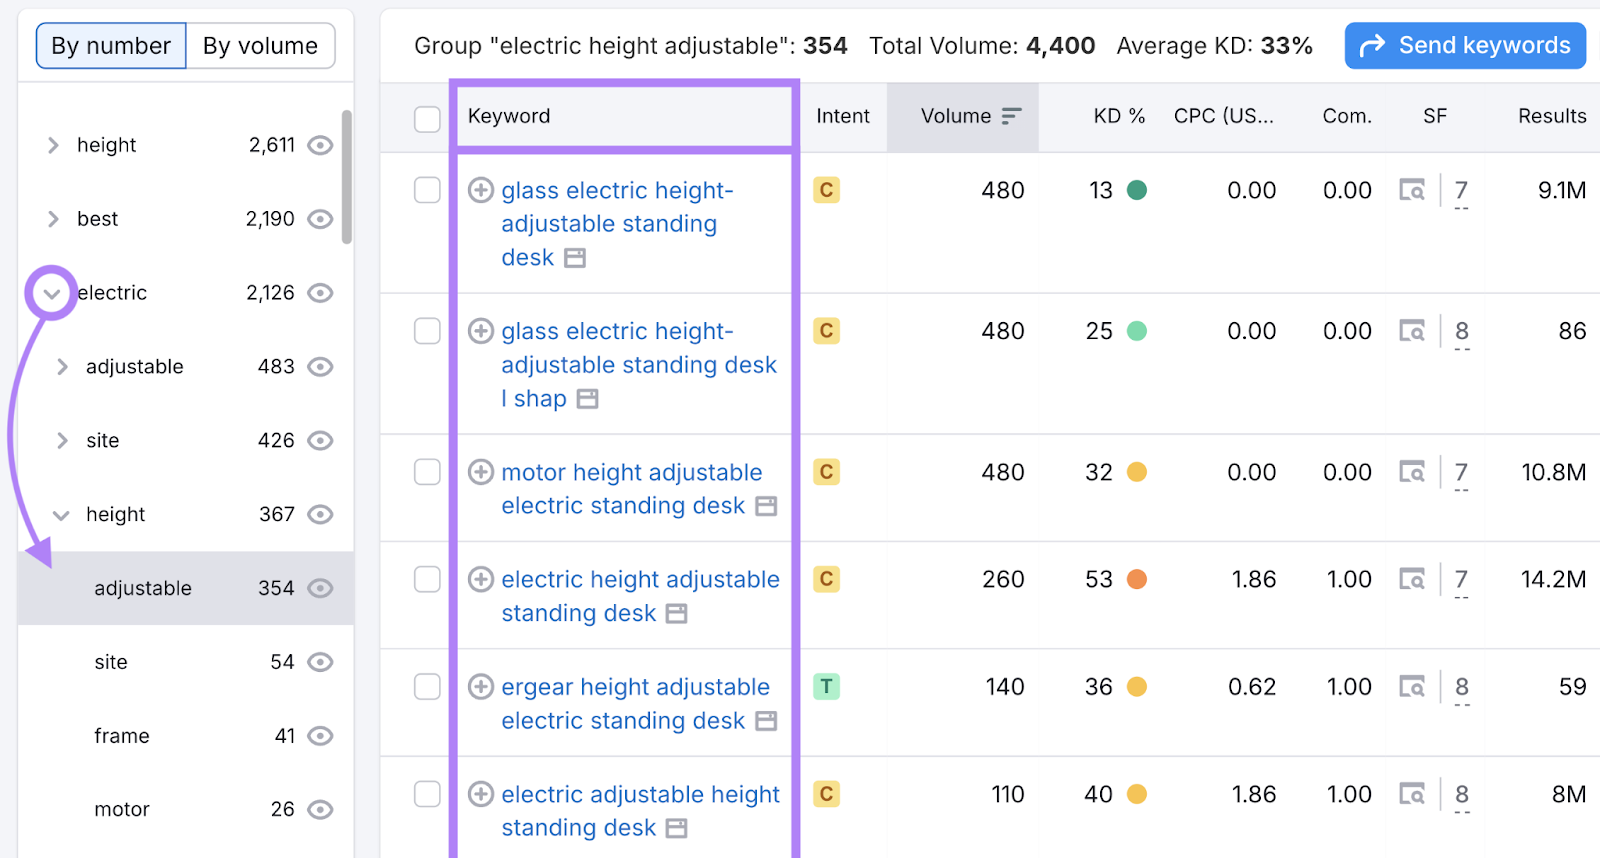Toggle the eye icon next to "height 2,611"

coord(319,145)
